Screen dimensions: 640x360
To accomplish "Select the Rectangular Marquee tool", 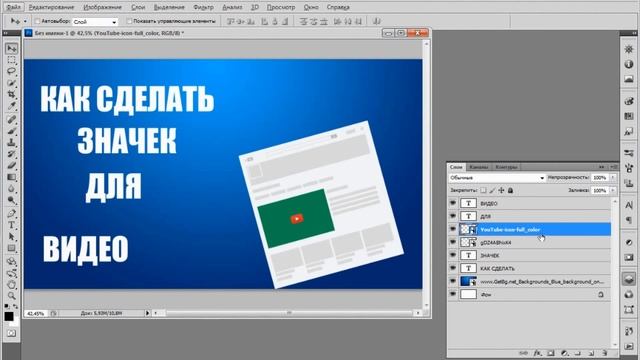I will [11, 60].
